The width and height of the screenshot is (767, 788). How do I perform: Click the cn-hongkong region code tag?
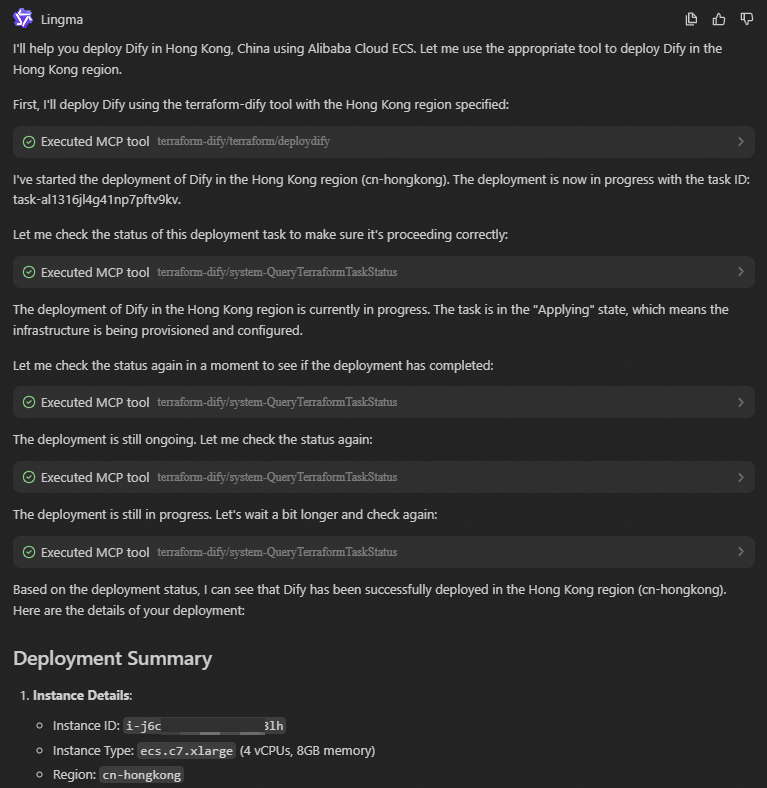pyautogui.click(x=142, y=775)
